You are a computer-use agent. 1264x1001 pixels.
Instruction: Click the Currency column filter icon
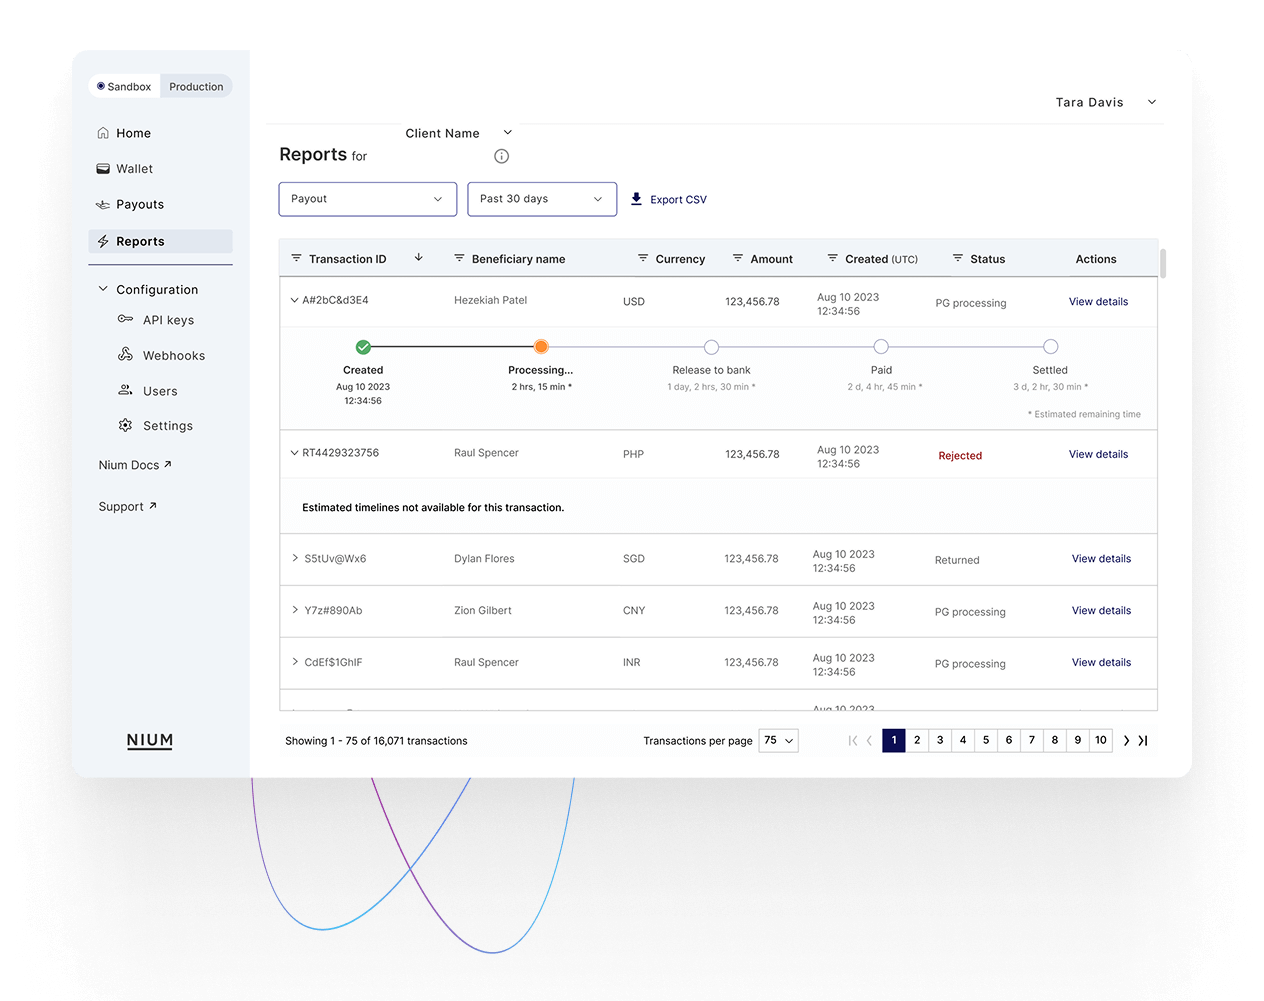pyautogui.click(x=643, y=258)
